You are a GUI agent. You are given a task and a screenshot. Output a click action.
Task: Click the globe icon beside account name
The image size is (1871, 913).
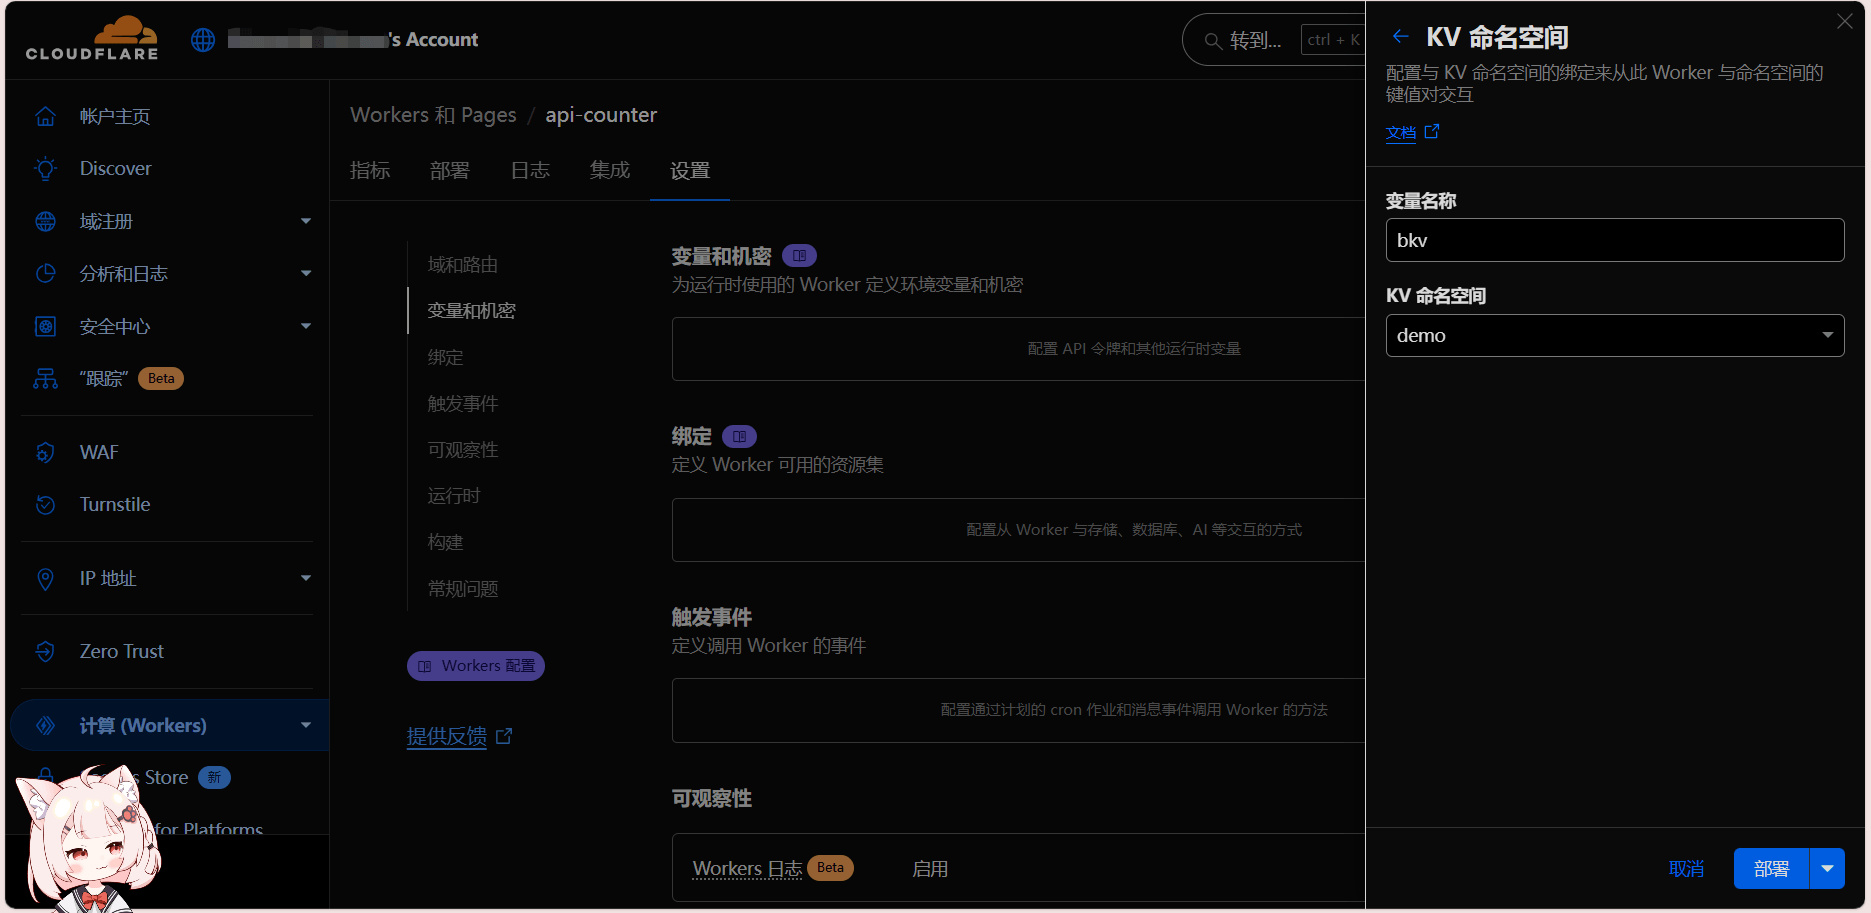tap(203, 40)
